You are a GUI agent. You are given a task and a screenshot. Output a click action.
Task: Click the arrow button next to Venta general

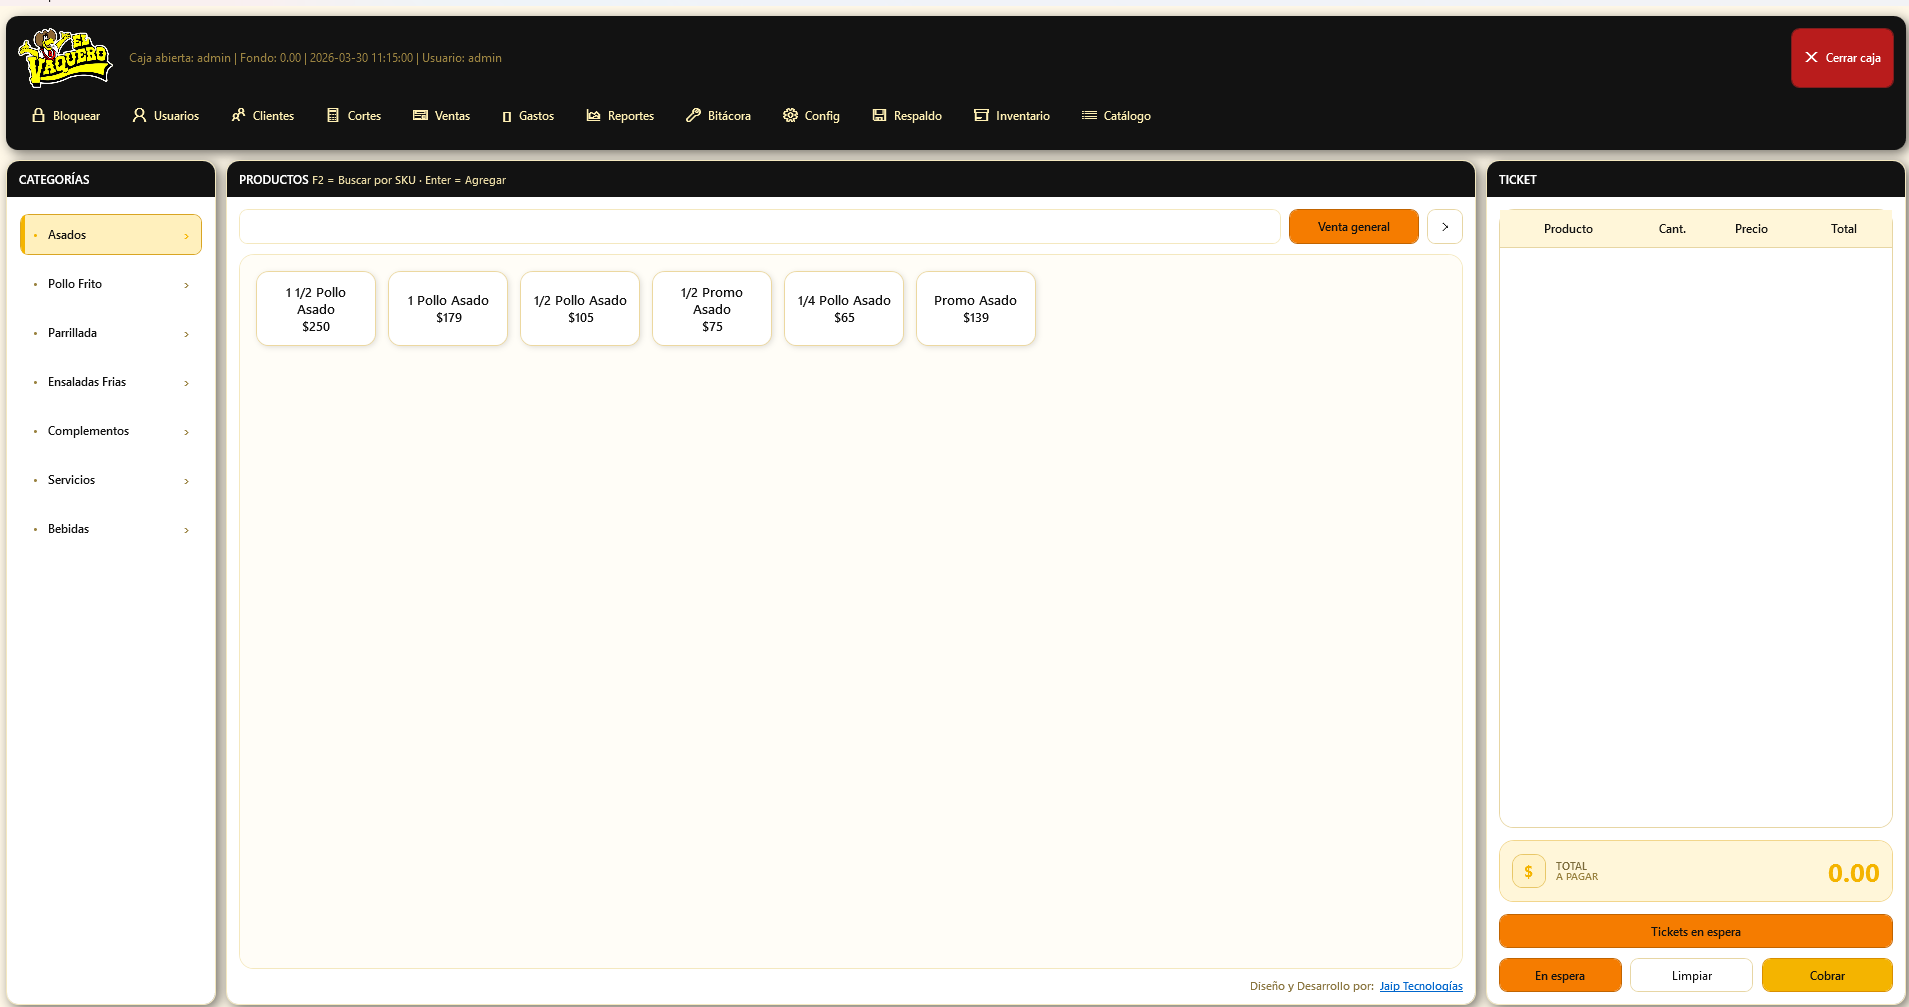(x=1444, y=227)
